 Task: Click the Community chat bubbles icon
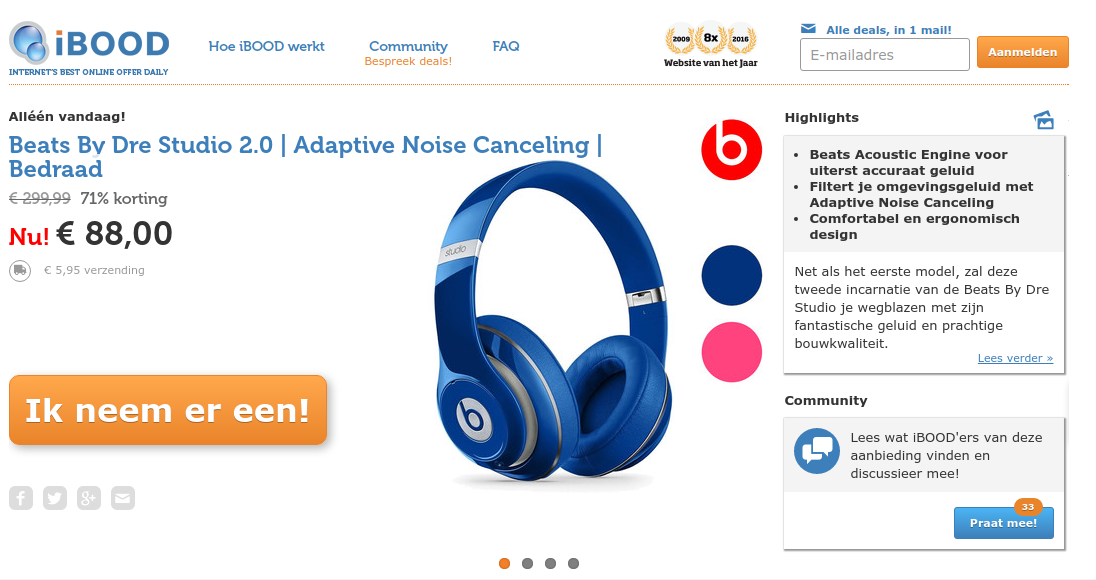pos(816,451)
